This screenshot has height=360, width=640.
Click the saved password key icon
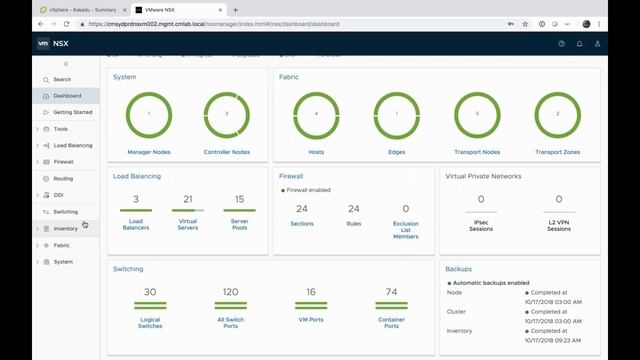point(511,24)
